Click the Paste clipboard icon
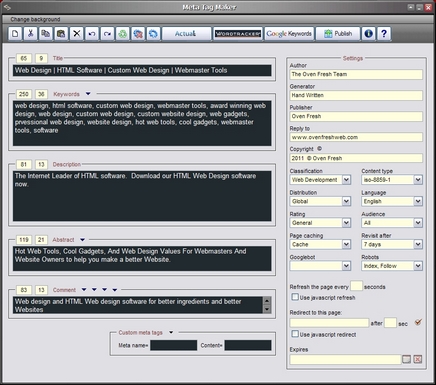 61,34
